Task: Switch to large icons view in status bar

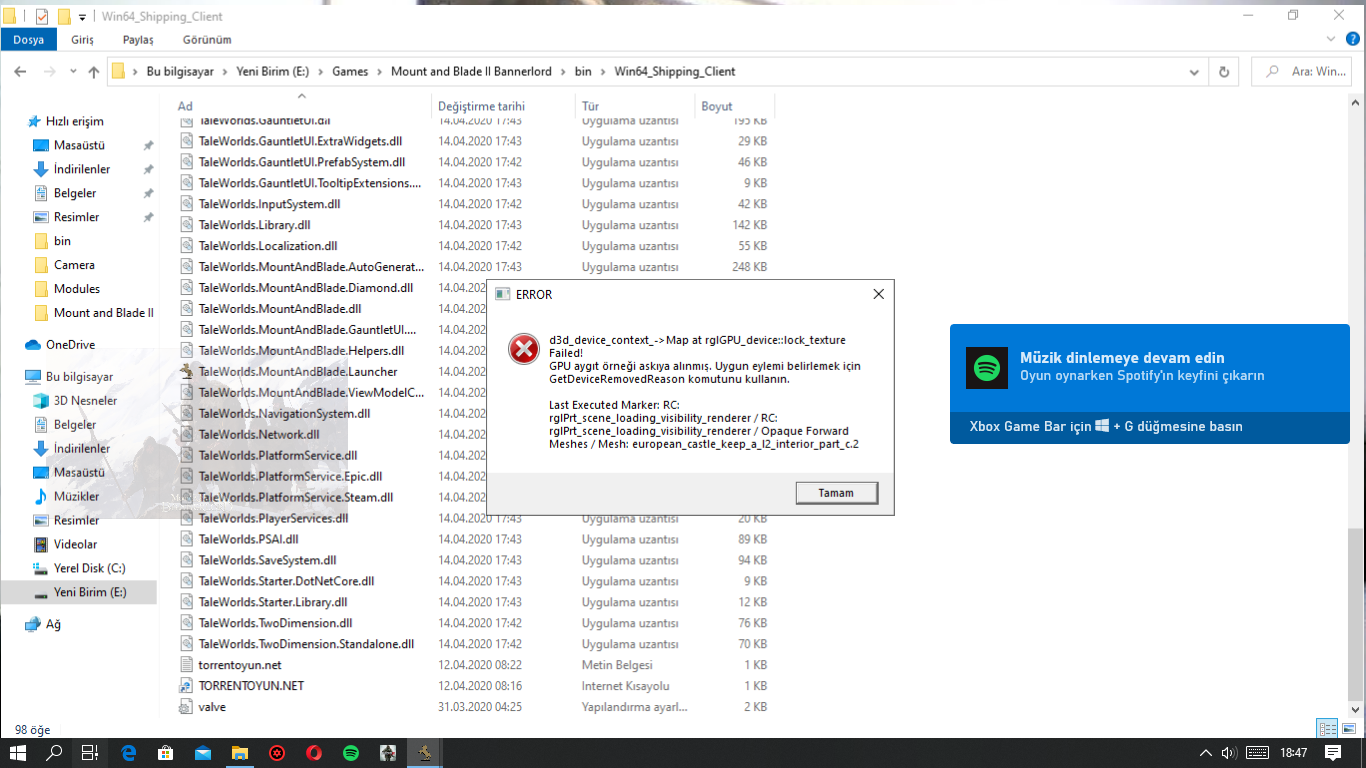Action: click(x=1349, y=729)
